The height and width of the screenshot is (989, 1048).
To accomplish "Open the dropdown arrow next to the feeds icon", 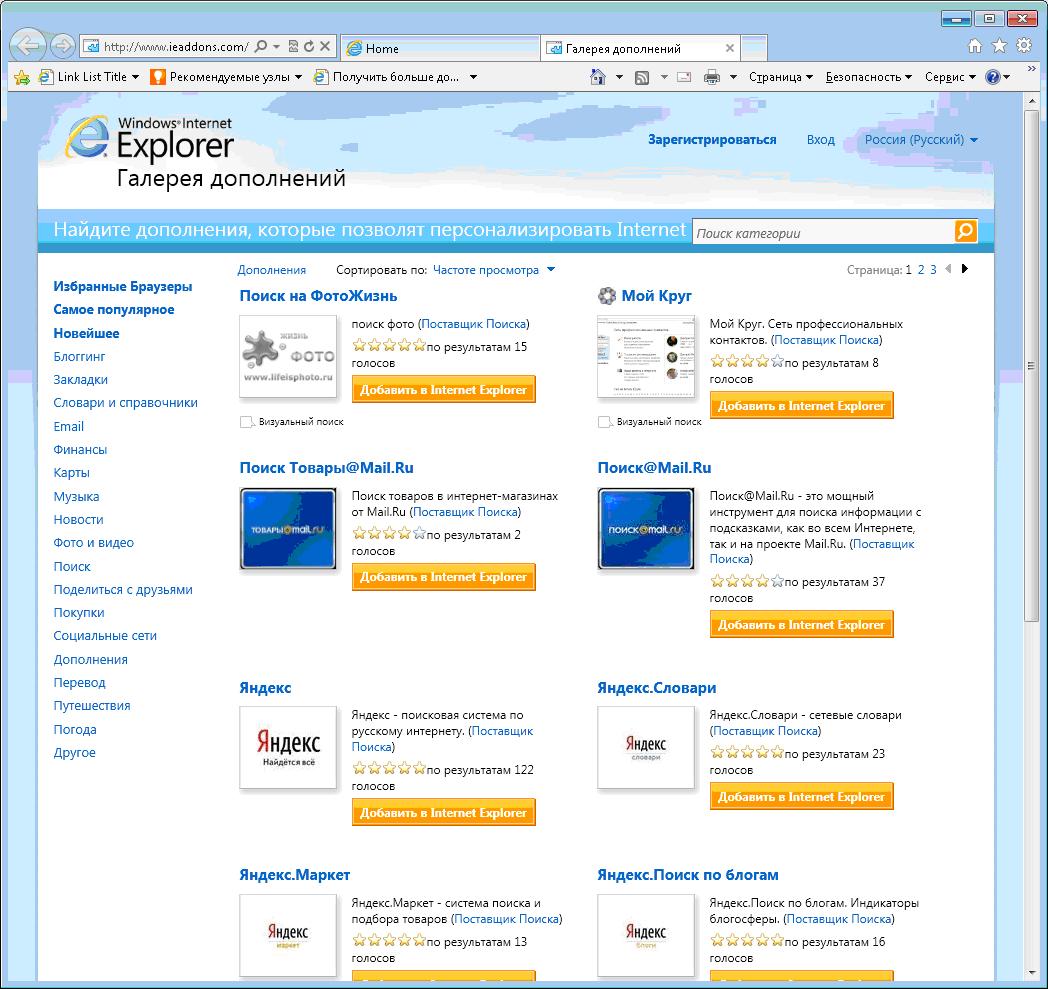I will [664, 77].
